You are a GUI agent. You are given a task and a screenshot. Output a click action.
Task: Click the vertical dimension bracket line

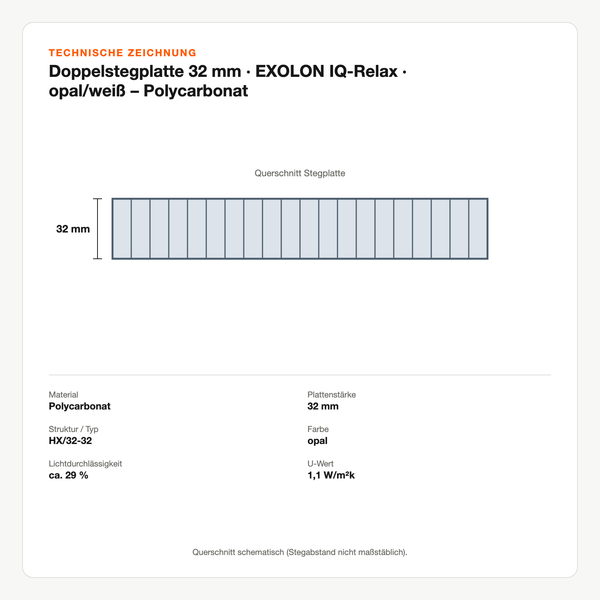(98, 229)
